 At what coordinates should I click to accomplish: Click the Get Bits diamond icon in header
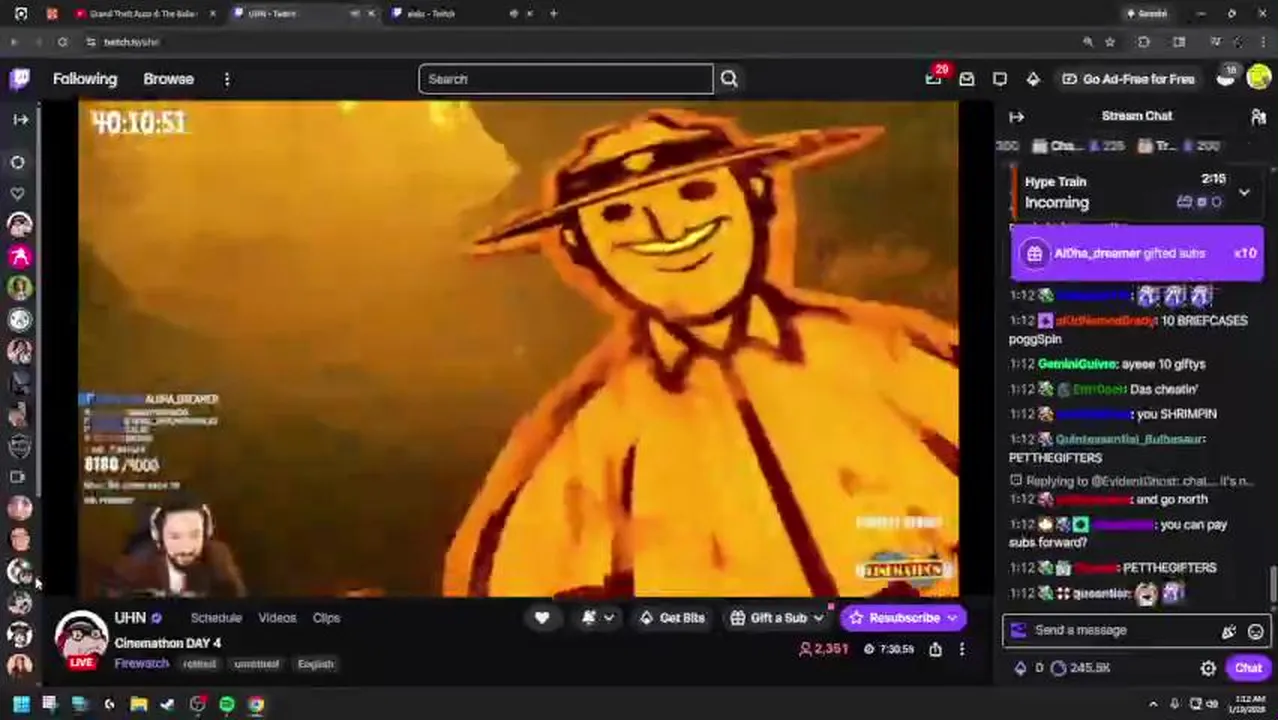point(1033,79)
